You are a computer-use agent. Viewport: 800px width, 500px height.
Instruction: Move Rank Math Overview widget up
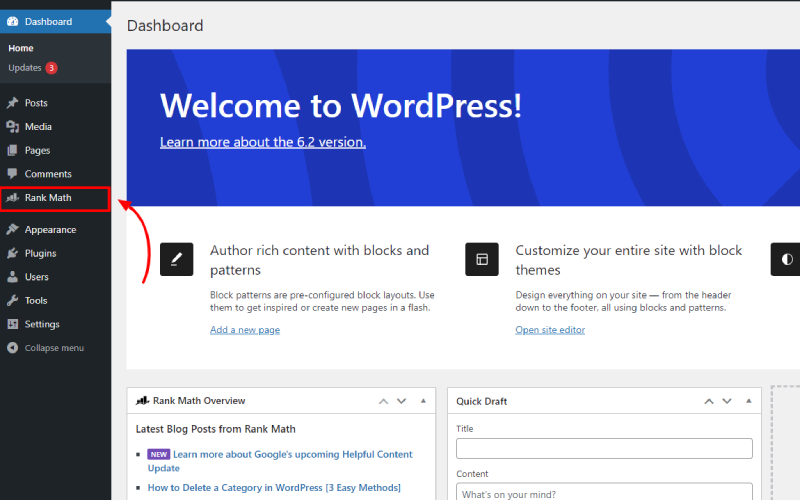click(384, 402)
